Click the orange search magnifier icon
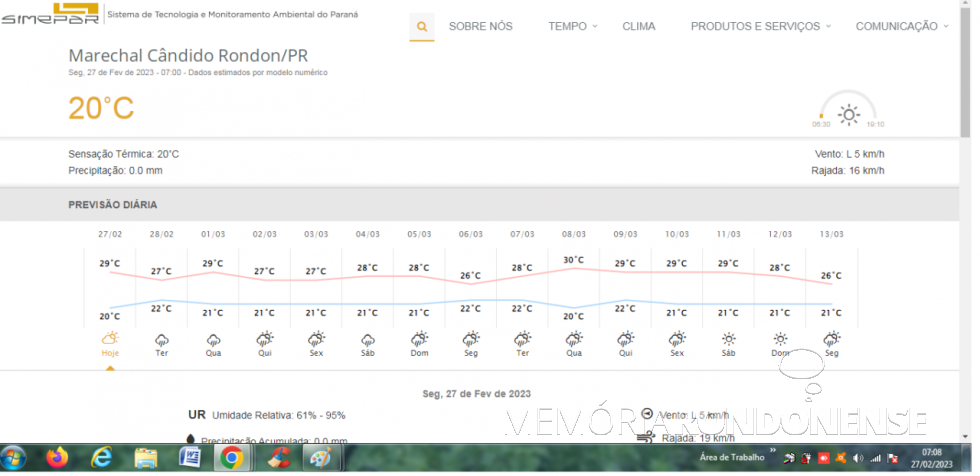The width and height of the screenshot is (980, 476). click(x=422, y=27)
